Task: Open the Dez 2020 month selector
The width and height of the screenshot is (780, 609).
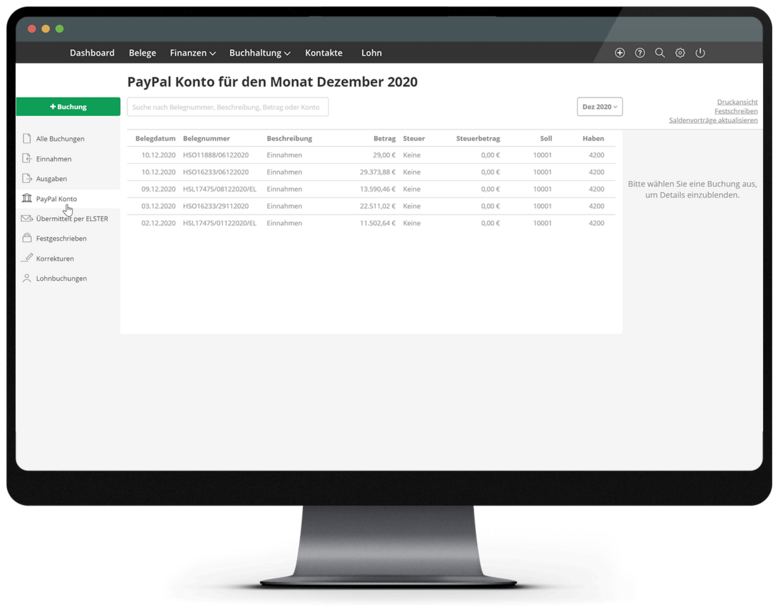Action: (x=600, y=107)
